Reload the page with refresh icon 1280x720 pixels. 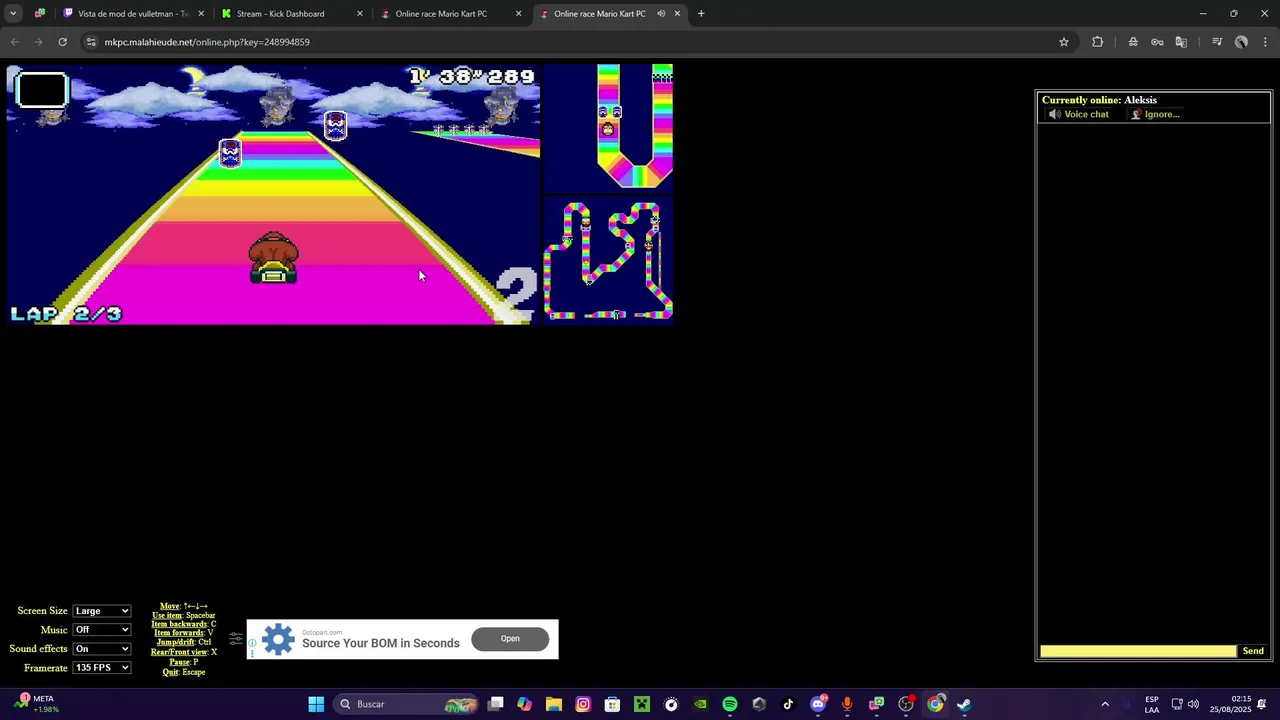[x=62, y=42]
